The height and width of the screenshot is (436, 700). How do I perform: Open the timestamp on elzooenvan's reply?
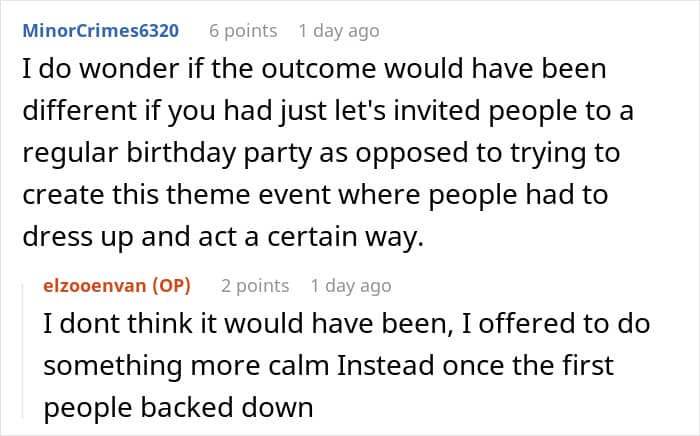click(x=351, y=286)
